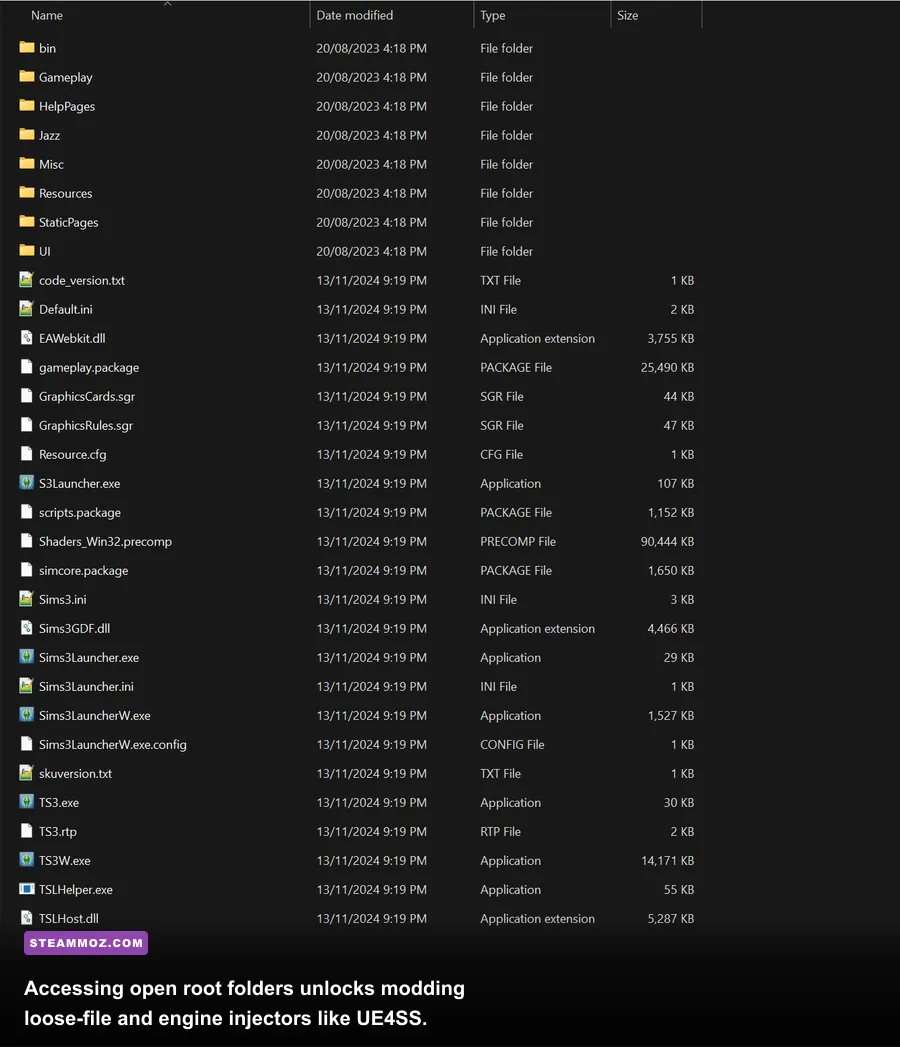Select the Gameplay folder icon
Viewport: 900px width, 1047px height.
[27, 76]
